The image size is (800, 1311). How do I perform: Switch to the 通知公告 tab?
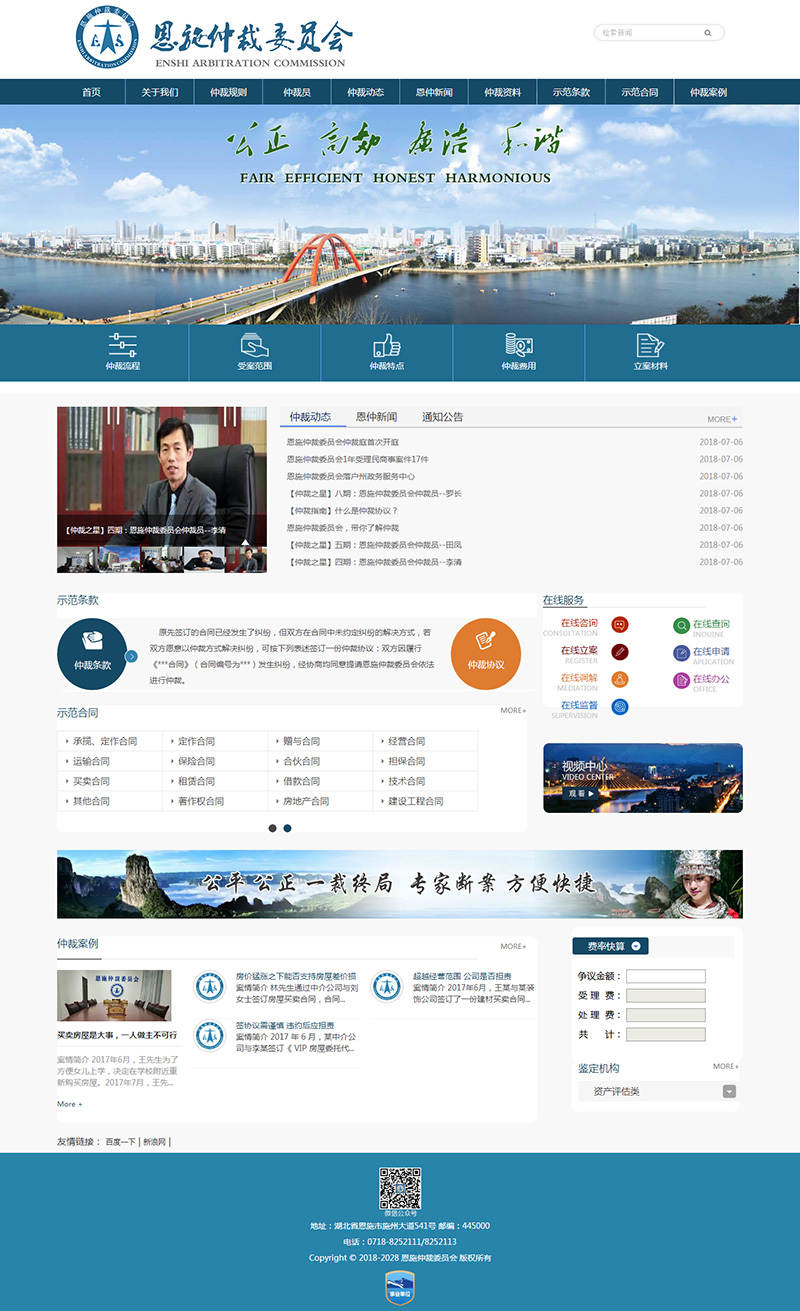click(x=442, y=417)
